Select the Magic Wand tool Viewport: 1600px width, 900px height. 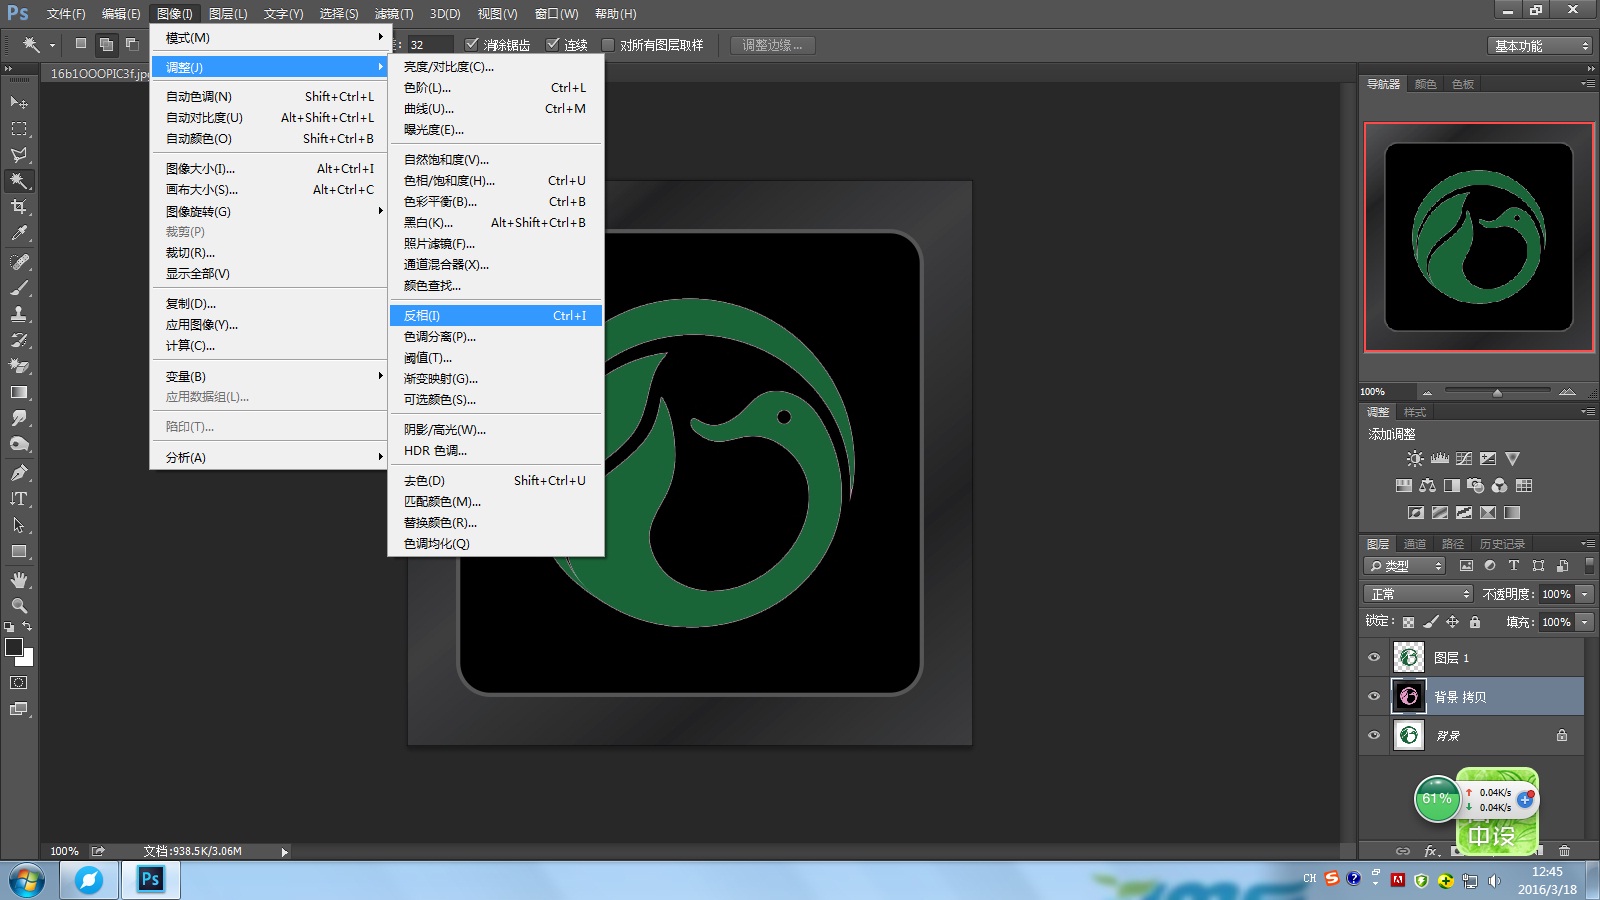pos(18,181)
